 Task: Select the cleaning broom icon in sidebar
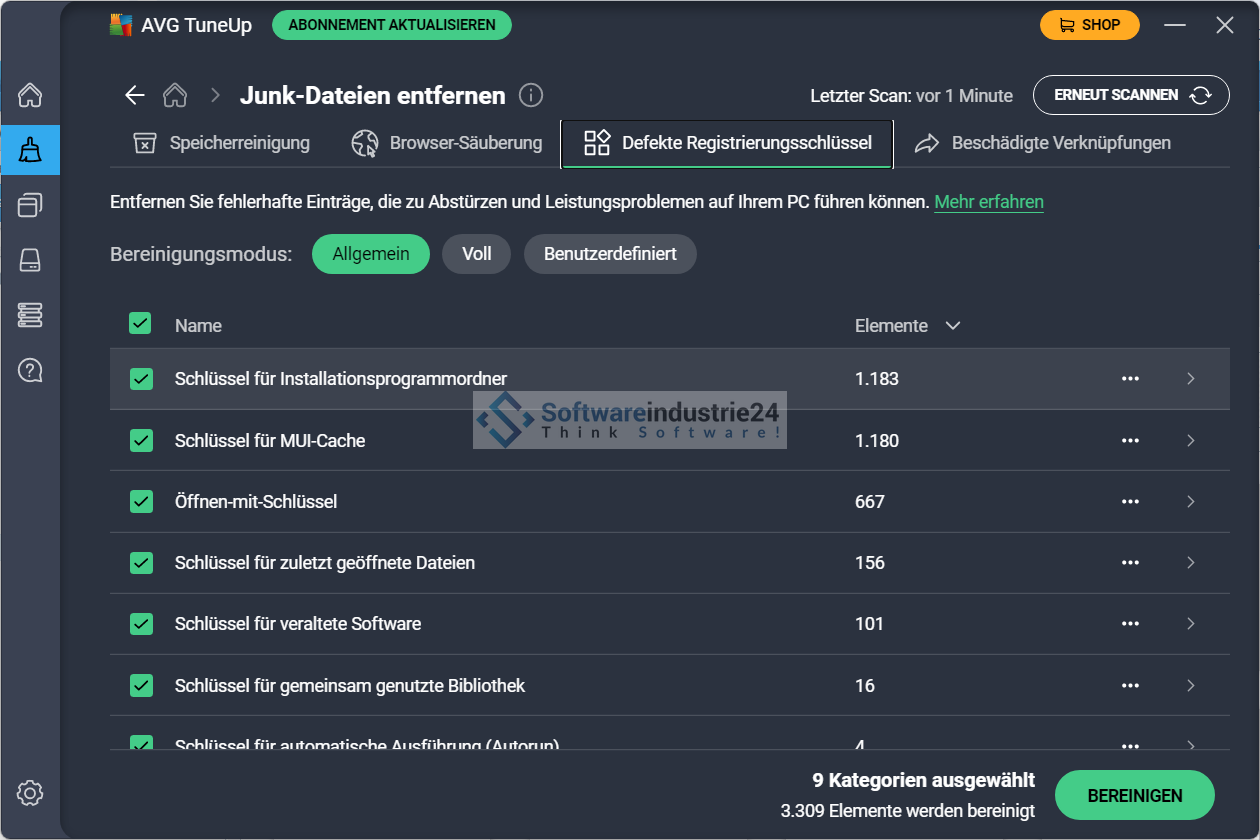pyautogui.click(x=30, y=151)
